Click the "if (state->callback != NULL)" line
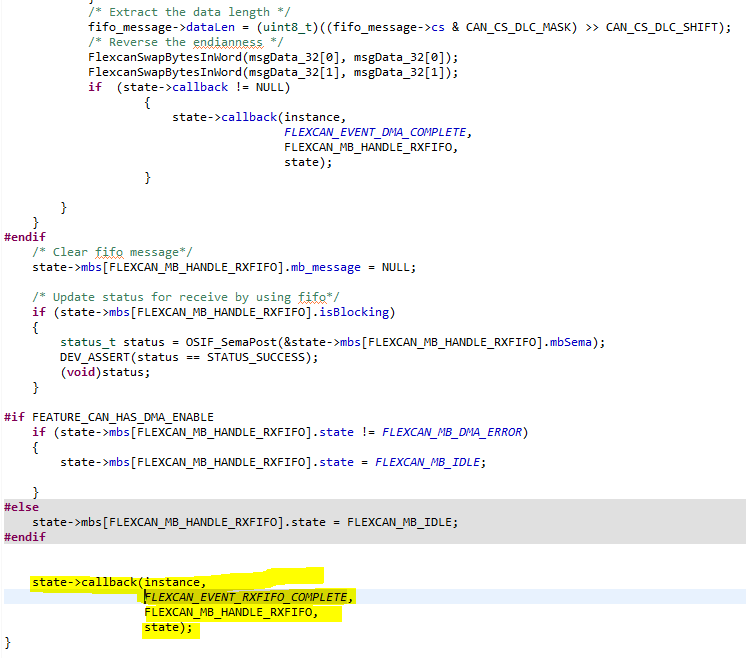The height and width of the screenshot is (658, 746). (189, 87)
